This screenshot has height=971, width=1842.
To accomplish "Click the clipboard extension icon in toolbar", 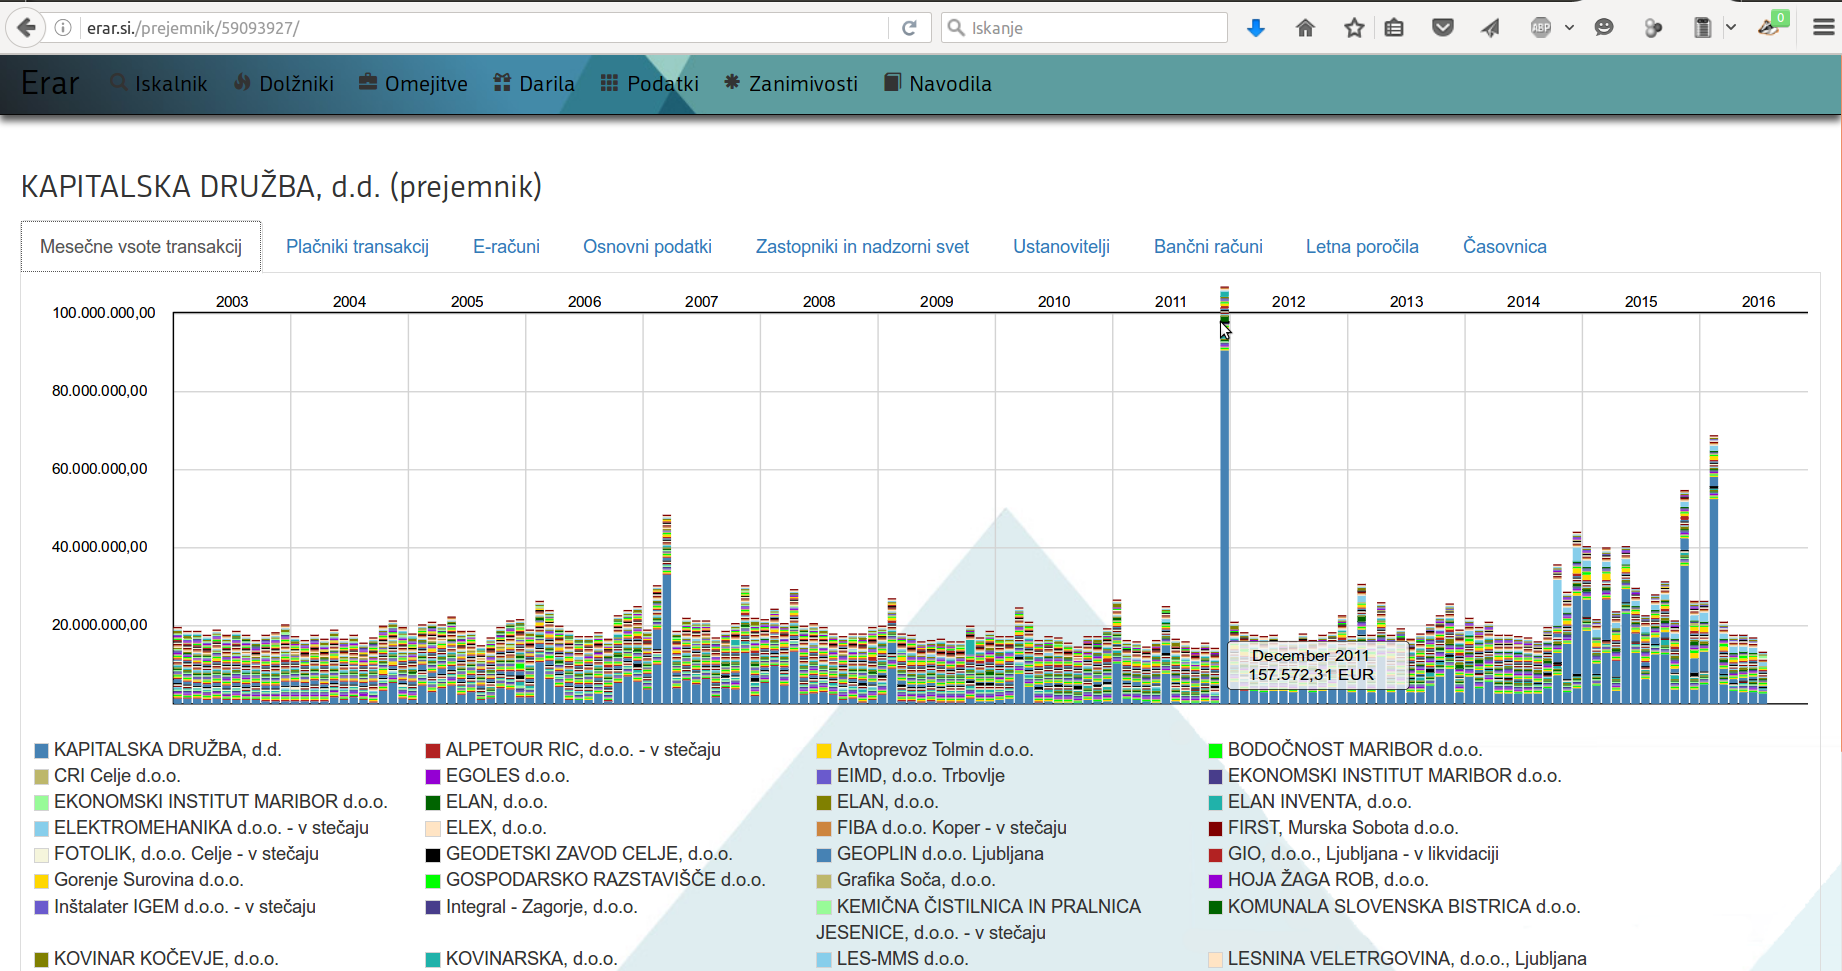I will (1703, 28).
